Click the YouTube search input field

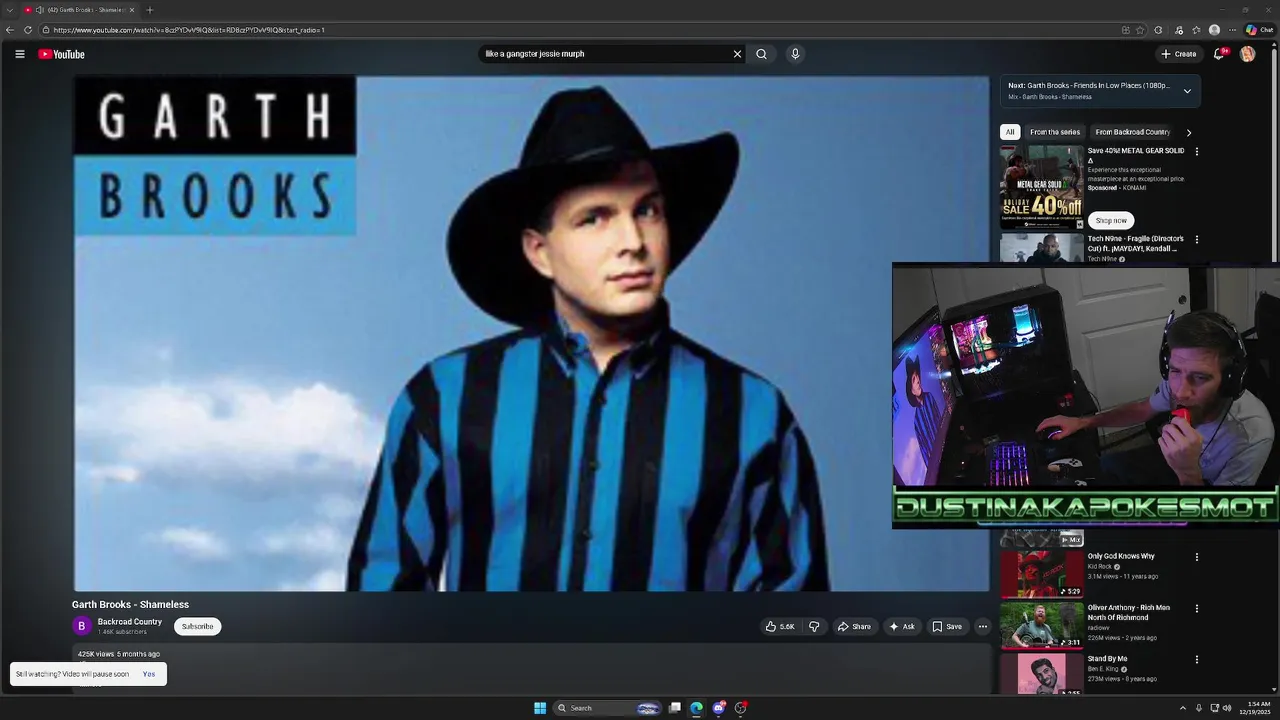605,54
